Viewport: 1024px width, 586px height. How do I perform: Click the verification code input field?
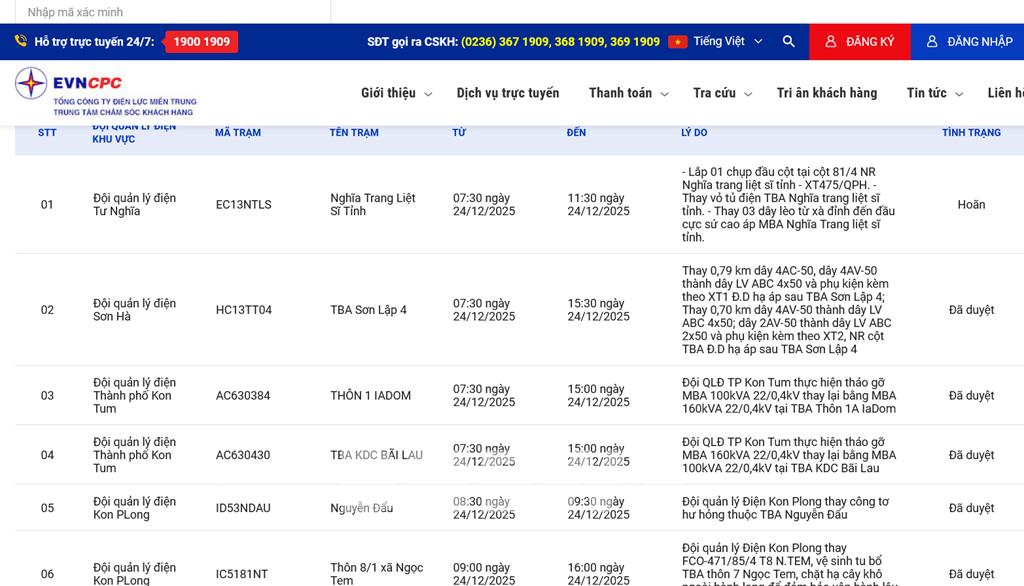(x=172, y=12)
